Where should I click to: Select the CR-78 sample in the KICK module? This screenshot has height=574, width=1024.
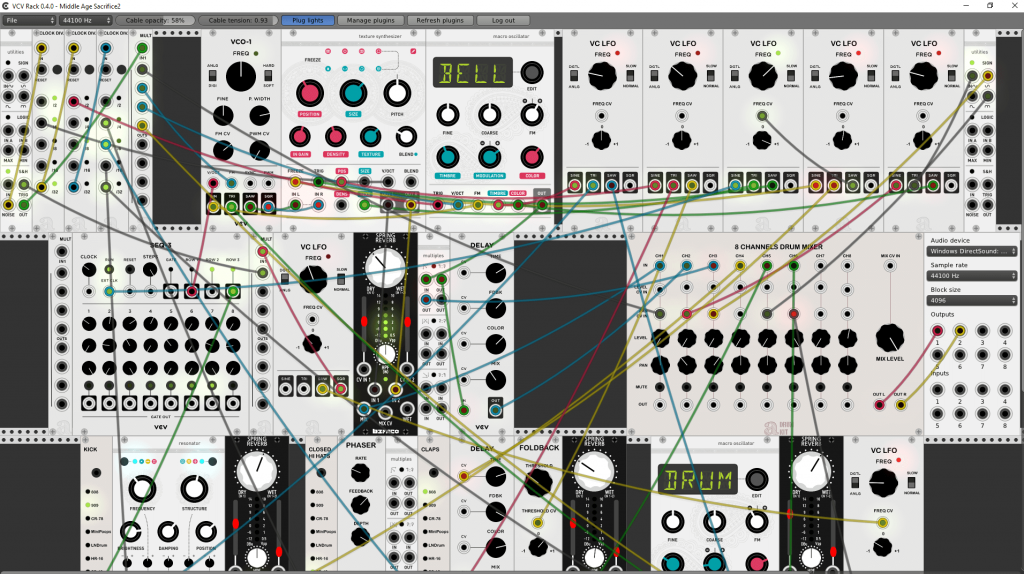[x=88, y=518]
